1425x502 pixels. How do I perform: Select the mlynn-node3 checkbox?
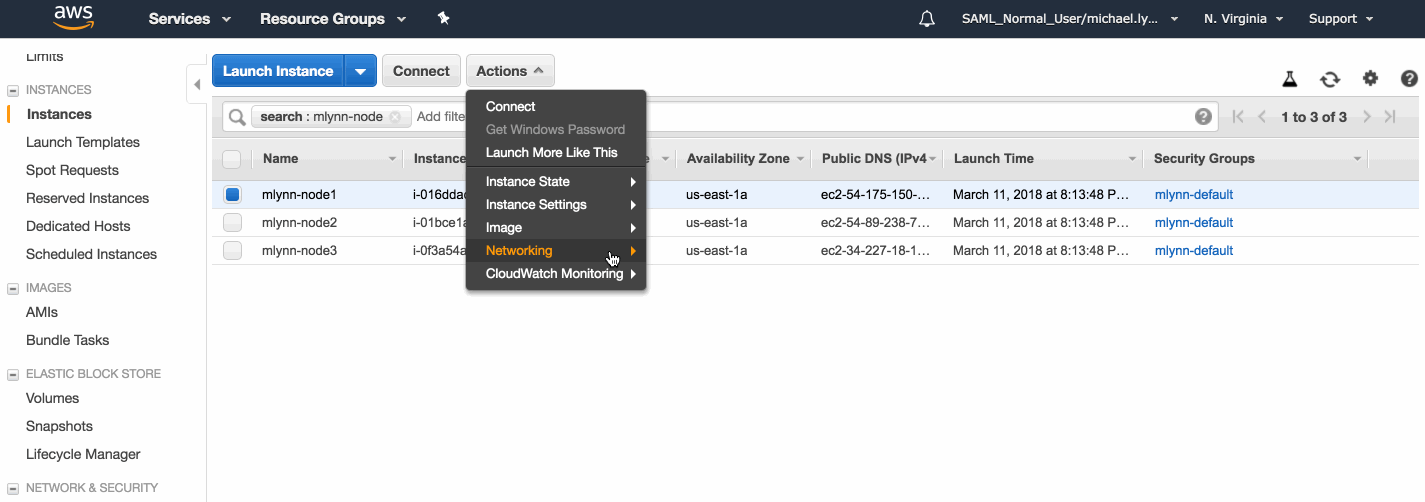(x=232, y=251)
